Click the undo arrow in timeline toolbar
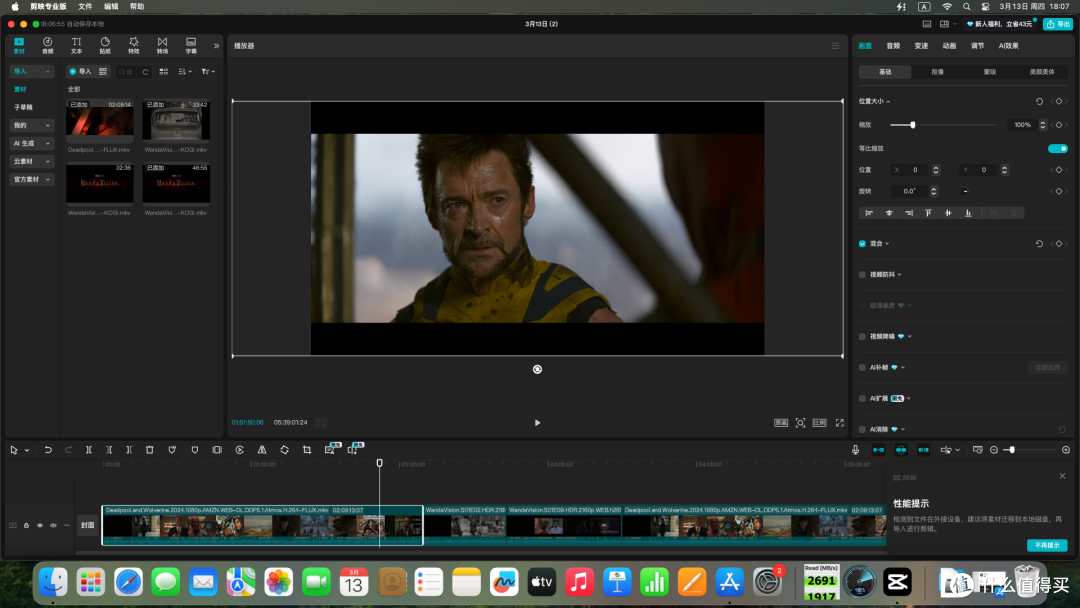Image resolution: width=1080 pixels, height=608 pixels. [x=48, y=450]
